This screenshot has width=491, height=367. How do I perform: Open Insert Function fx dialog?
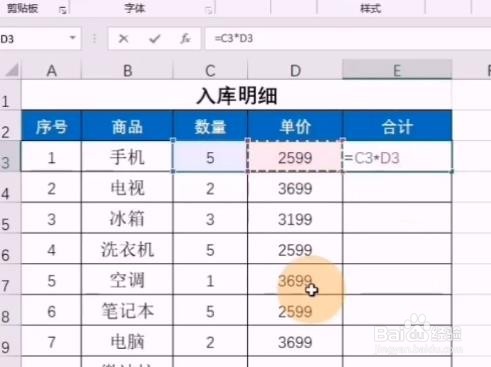[x=185, y=39]
